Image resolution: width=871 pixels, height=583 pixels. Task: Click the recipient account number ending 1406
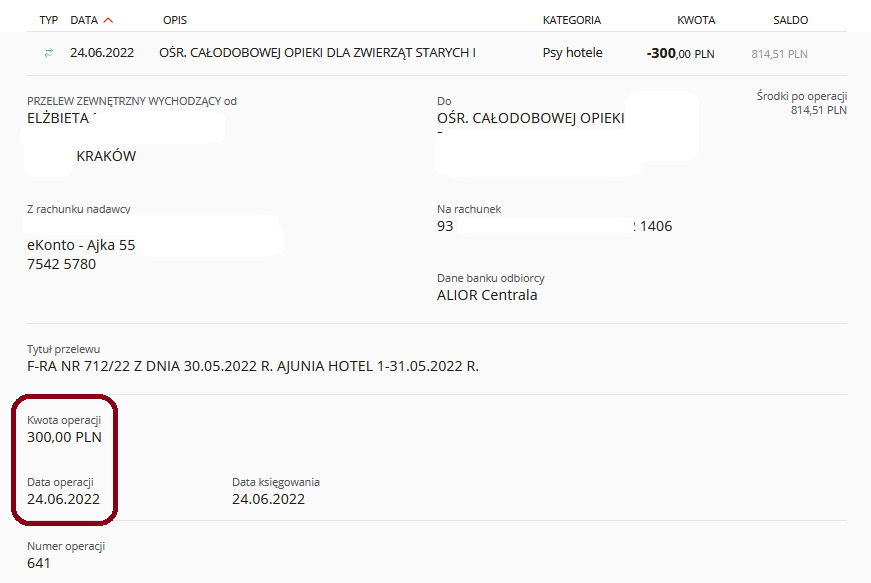(554, 226)
